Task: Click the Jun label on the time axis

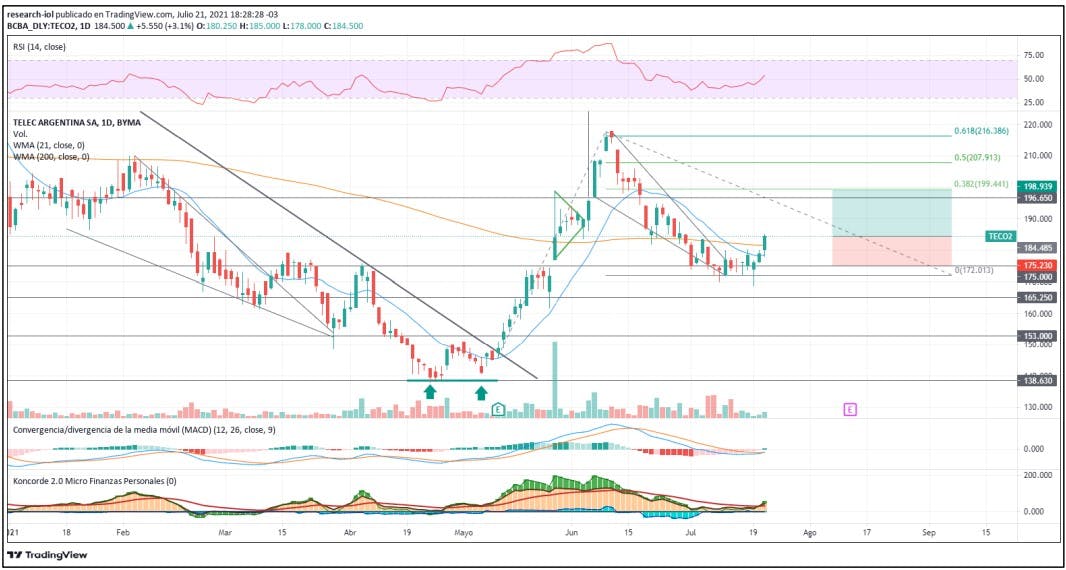Action: point(571,531)
